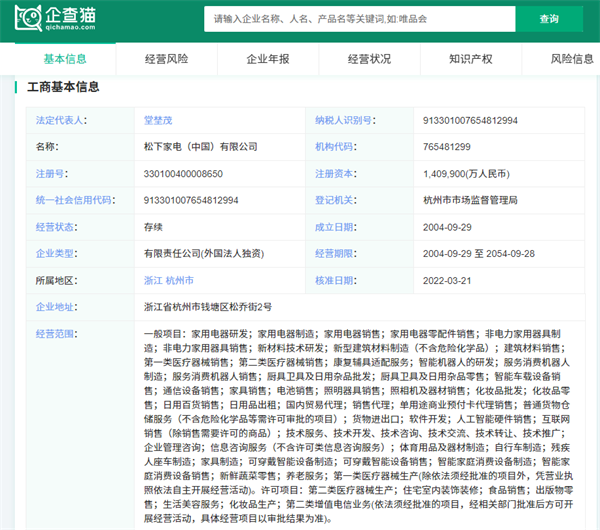The width and height of the screenshot is (600, 530).
Task: Select organization code 765481299
Action: (447, 147)
